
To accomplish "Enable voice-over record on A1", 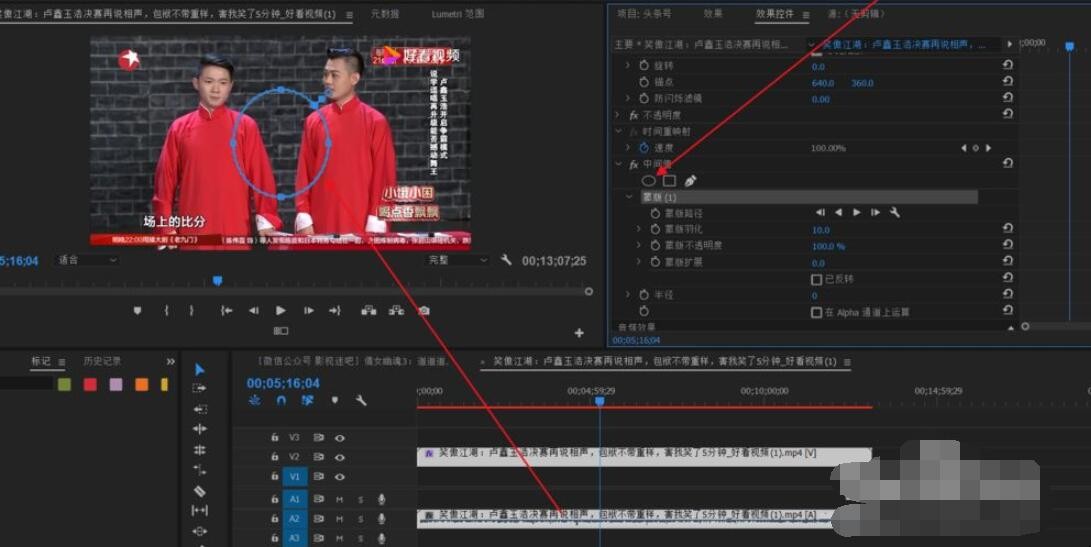I will (x=381, y=499).
